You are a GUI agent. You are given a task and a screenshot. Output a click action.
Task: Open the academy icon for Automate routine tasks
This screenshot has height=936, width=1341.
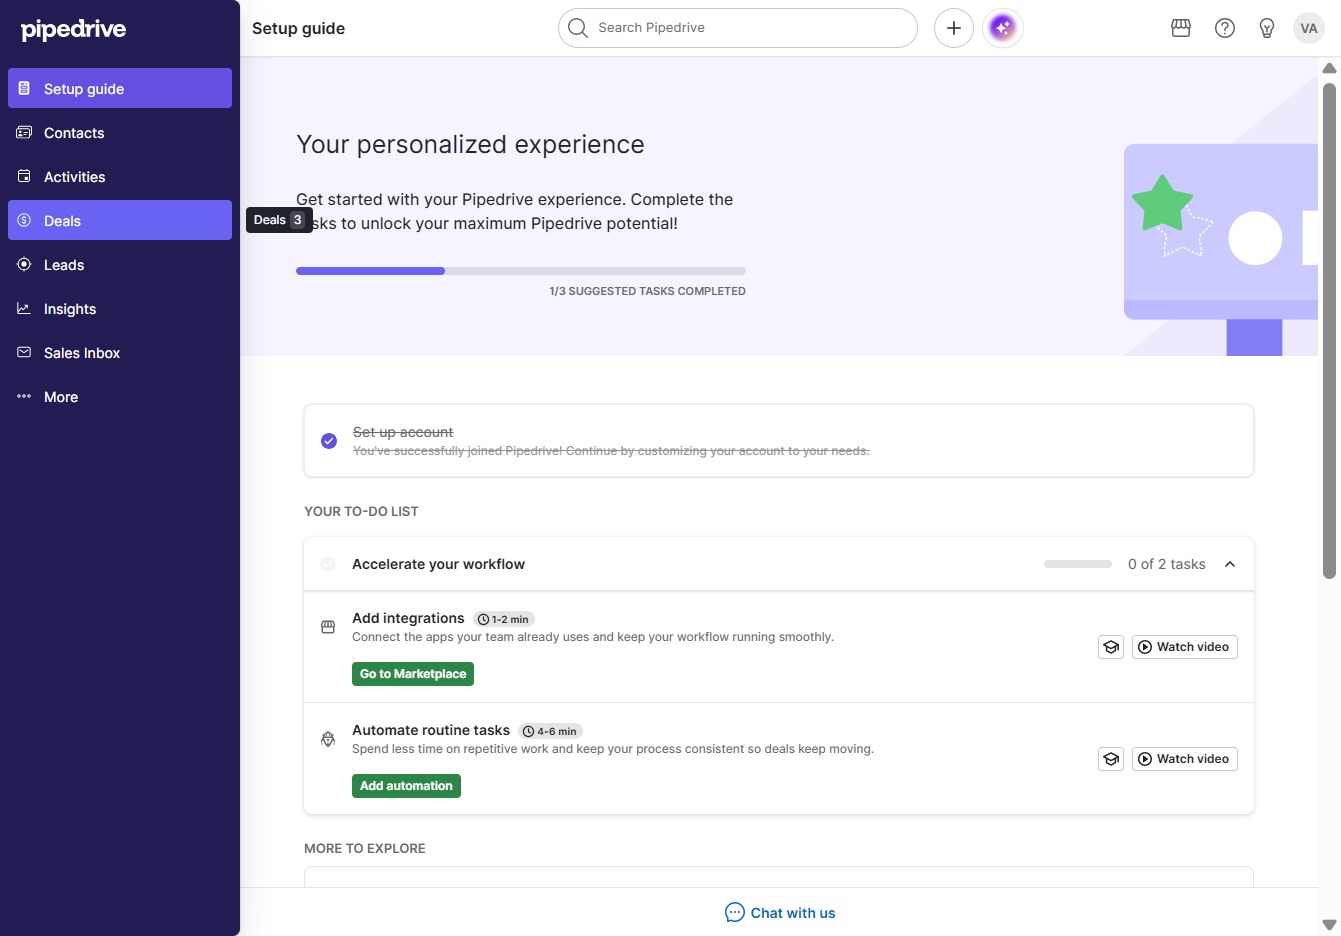click(1111, 759)
